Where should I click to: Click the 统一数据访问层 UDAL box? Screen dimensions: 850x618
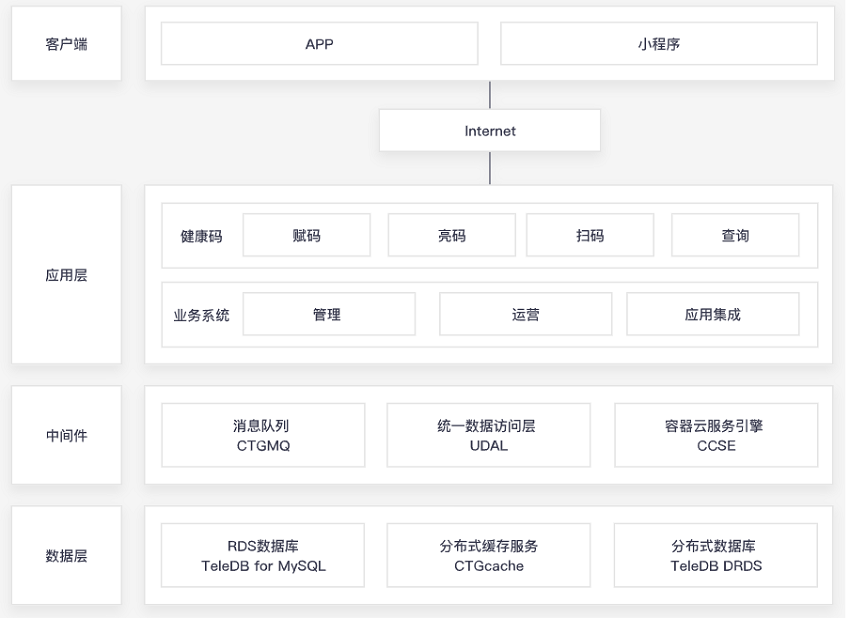488,435
